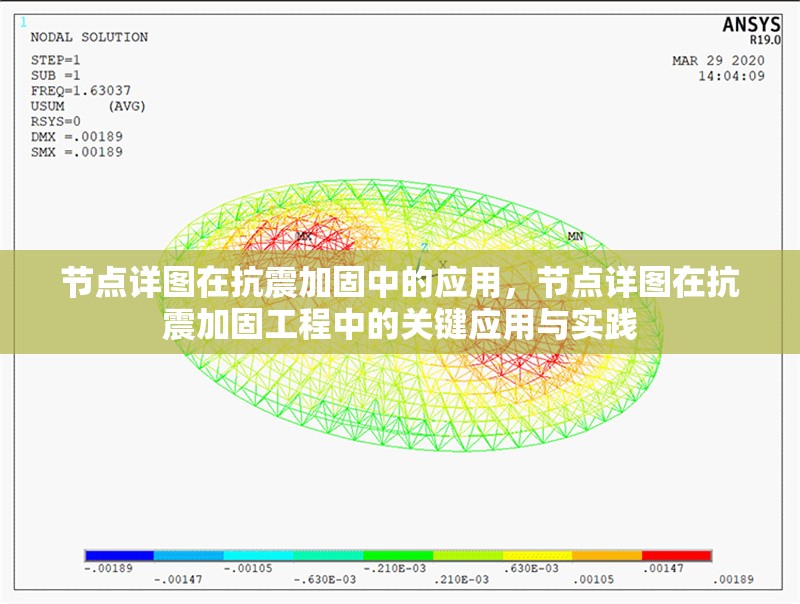Select the orange legend color band
The width and height of the screenshot is (800, 604).
606,554
